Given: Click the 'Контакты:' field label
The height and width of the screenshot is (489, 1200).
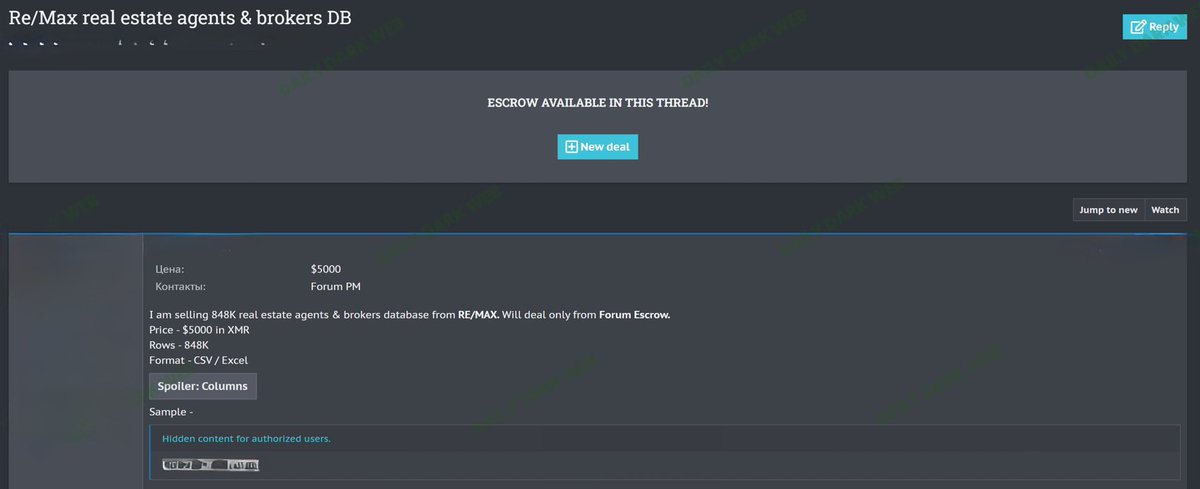Looking at the screenshot, I should pos(181,287).
